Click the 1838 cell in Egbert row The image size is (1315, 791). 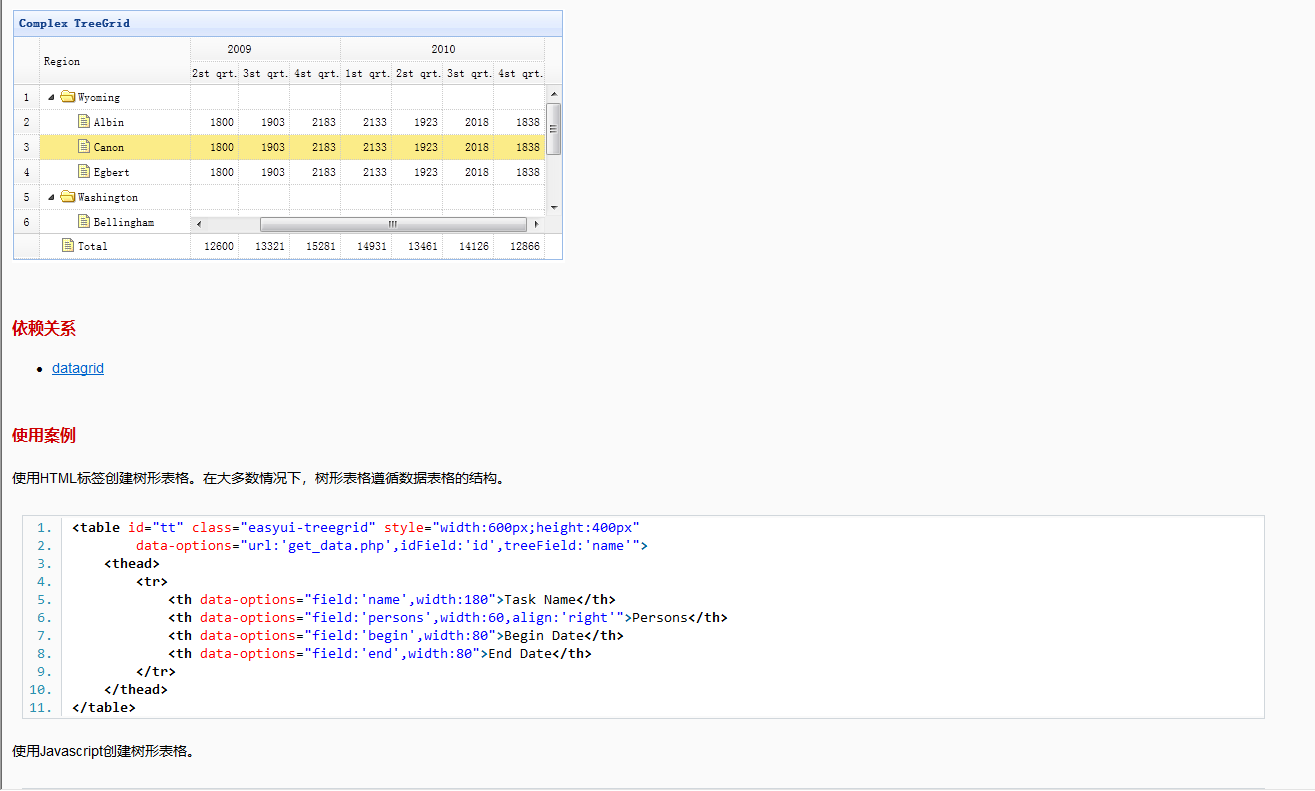coord(520,172)
